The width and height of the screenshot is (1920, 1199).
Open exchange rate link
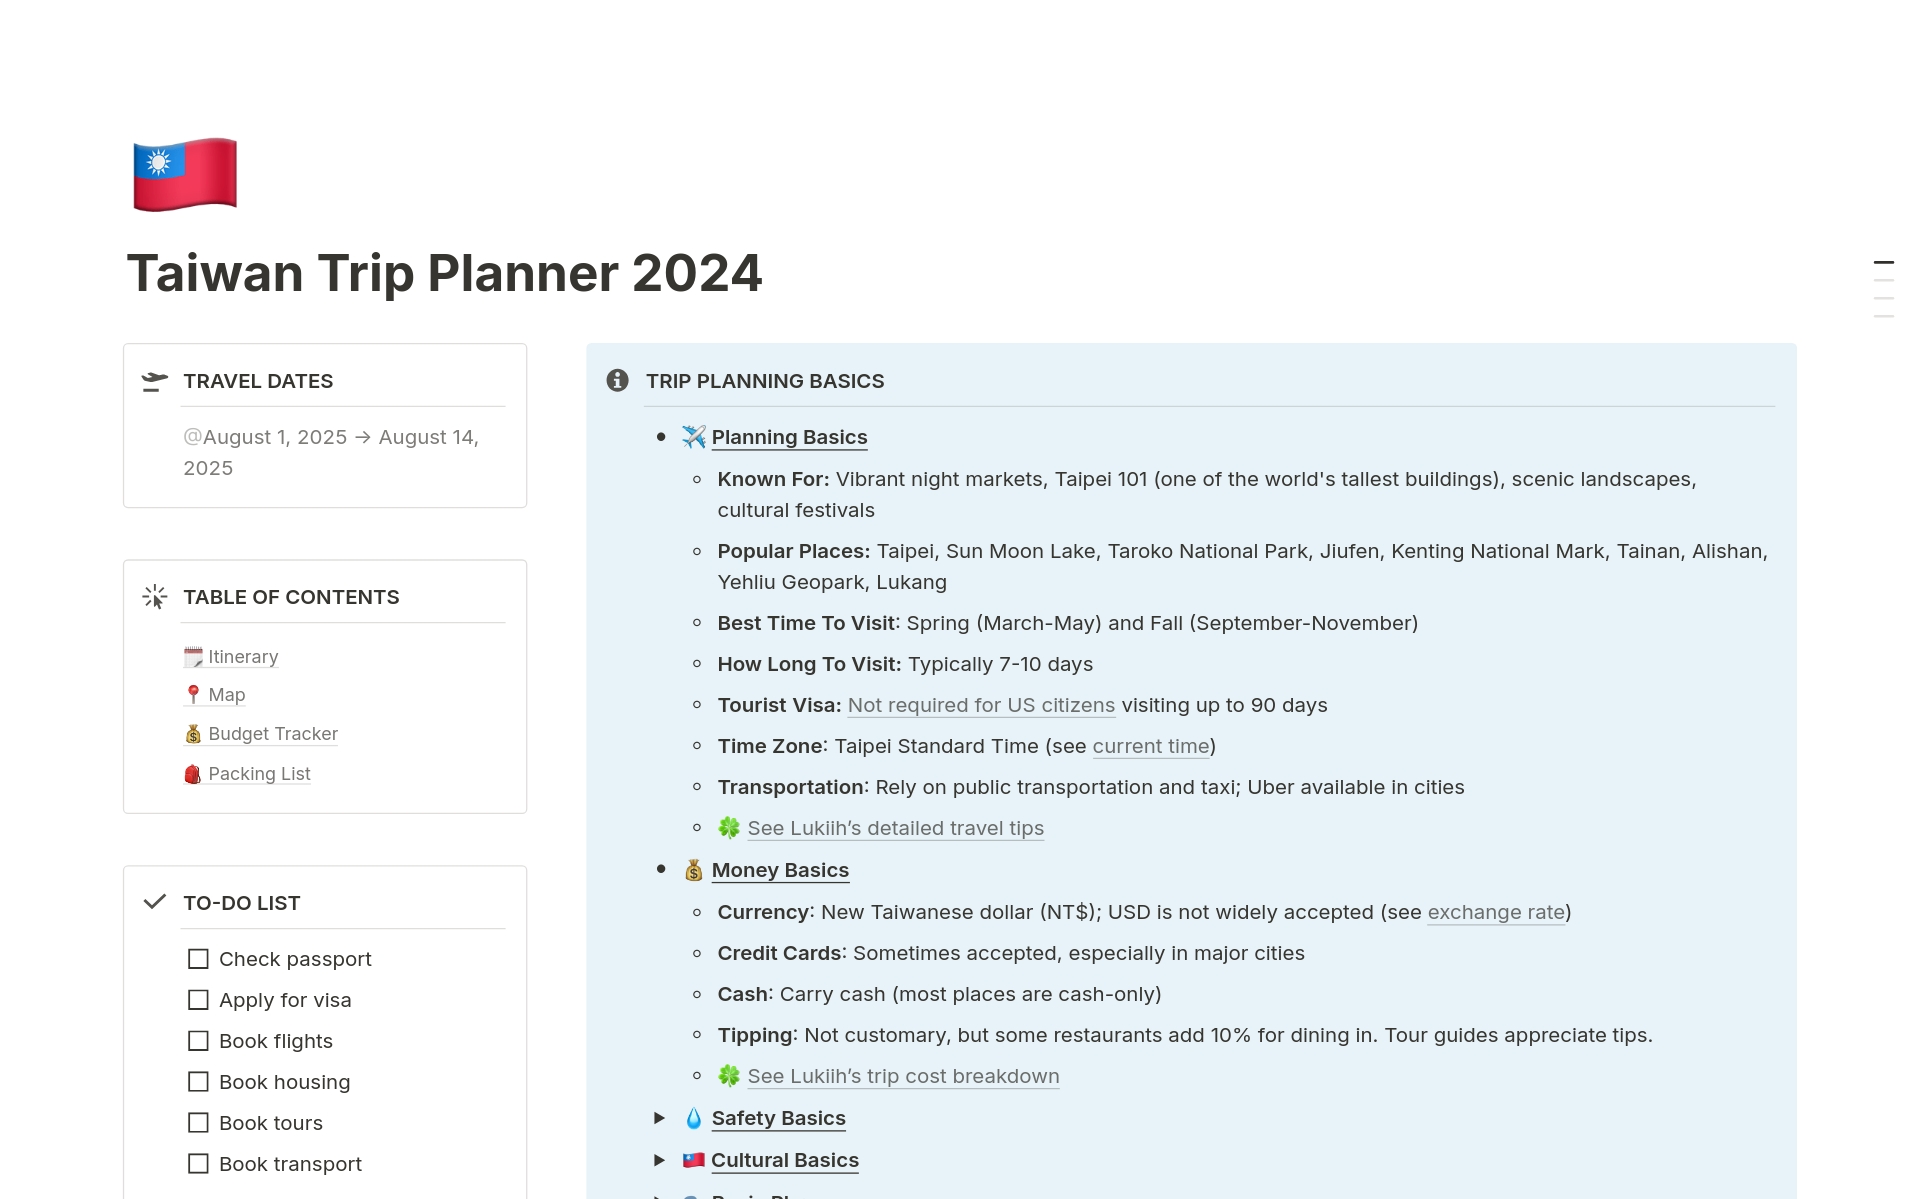(1497, 910)
